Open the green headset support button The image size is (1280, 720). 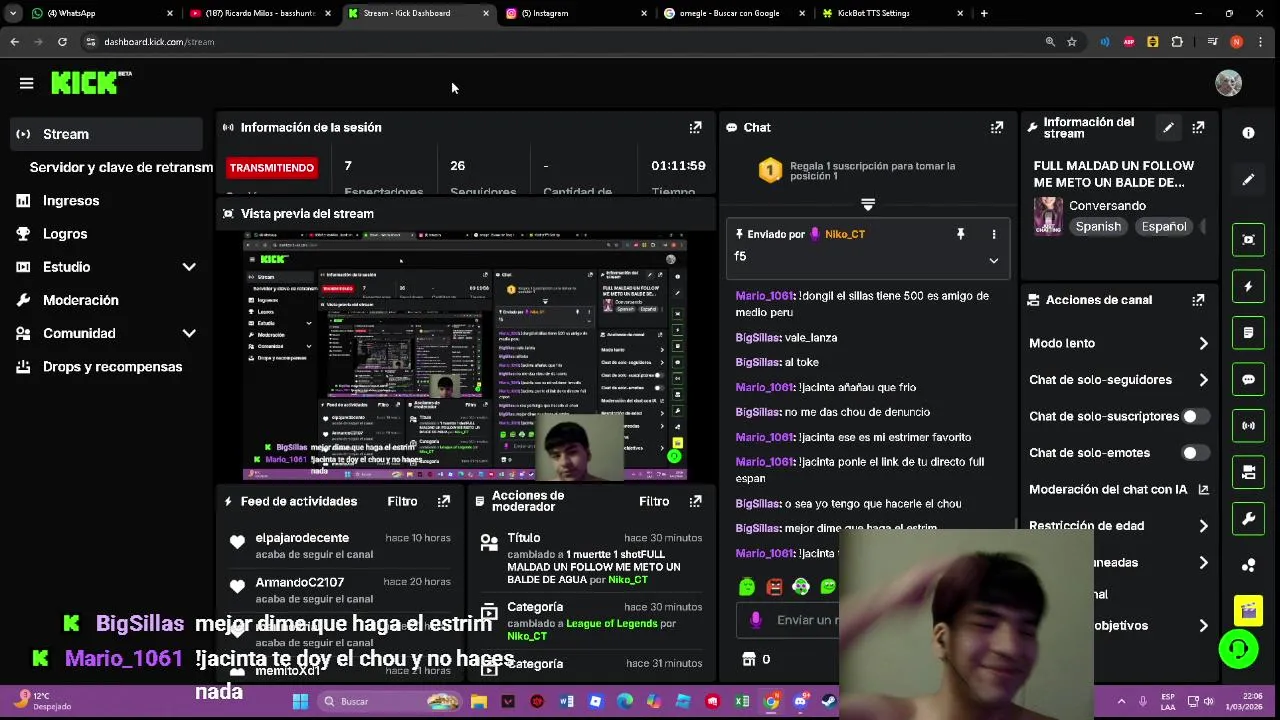tap(1238, 649)
